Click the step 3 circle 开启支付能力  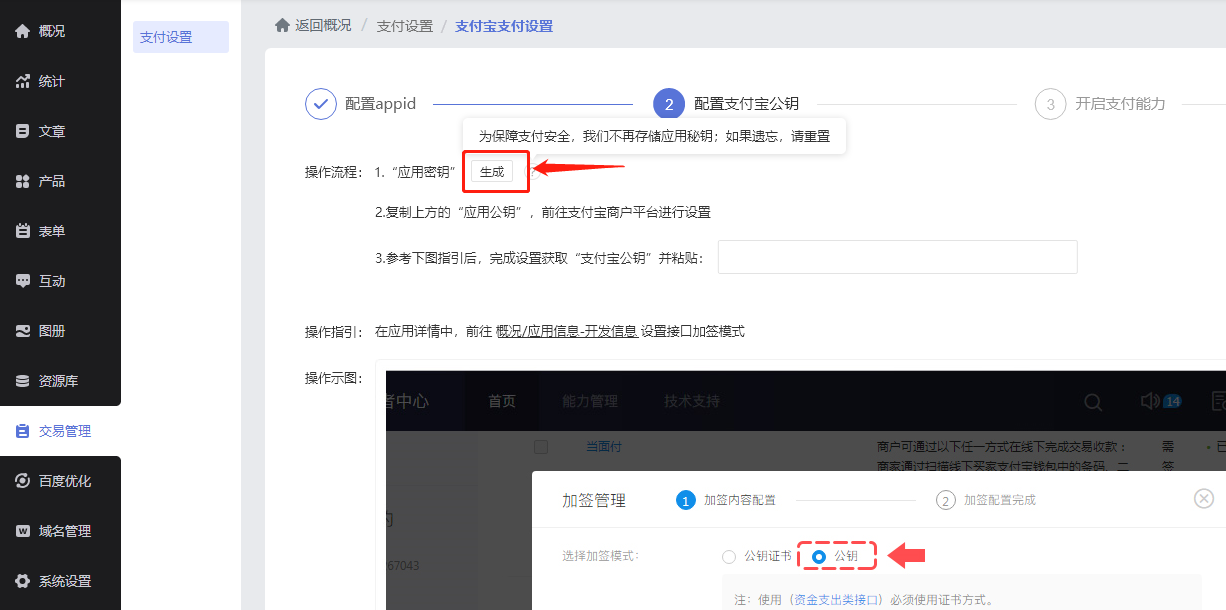tap(1050, 104)
